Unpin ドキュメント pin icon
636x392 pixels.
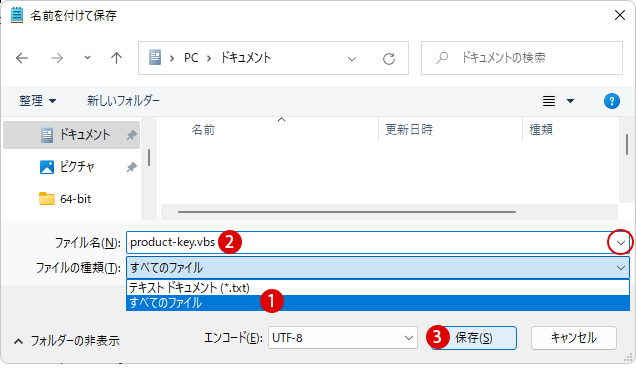tap(131, 135)
